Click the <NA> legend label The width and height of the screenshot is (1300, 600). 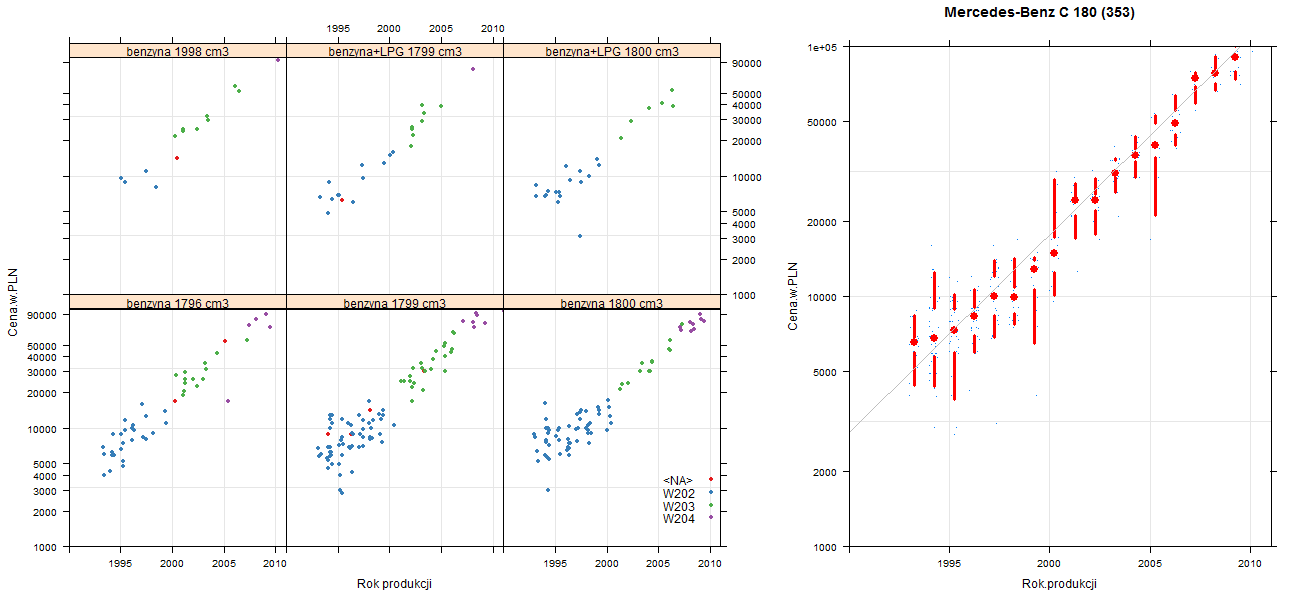point(678,481)
